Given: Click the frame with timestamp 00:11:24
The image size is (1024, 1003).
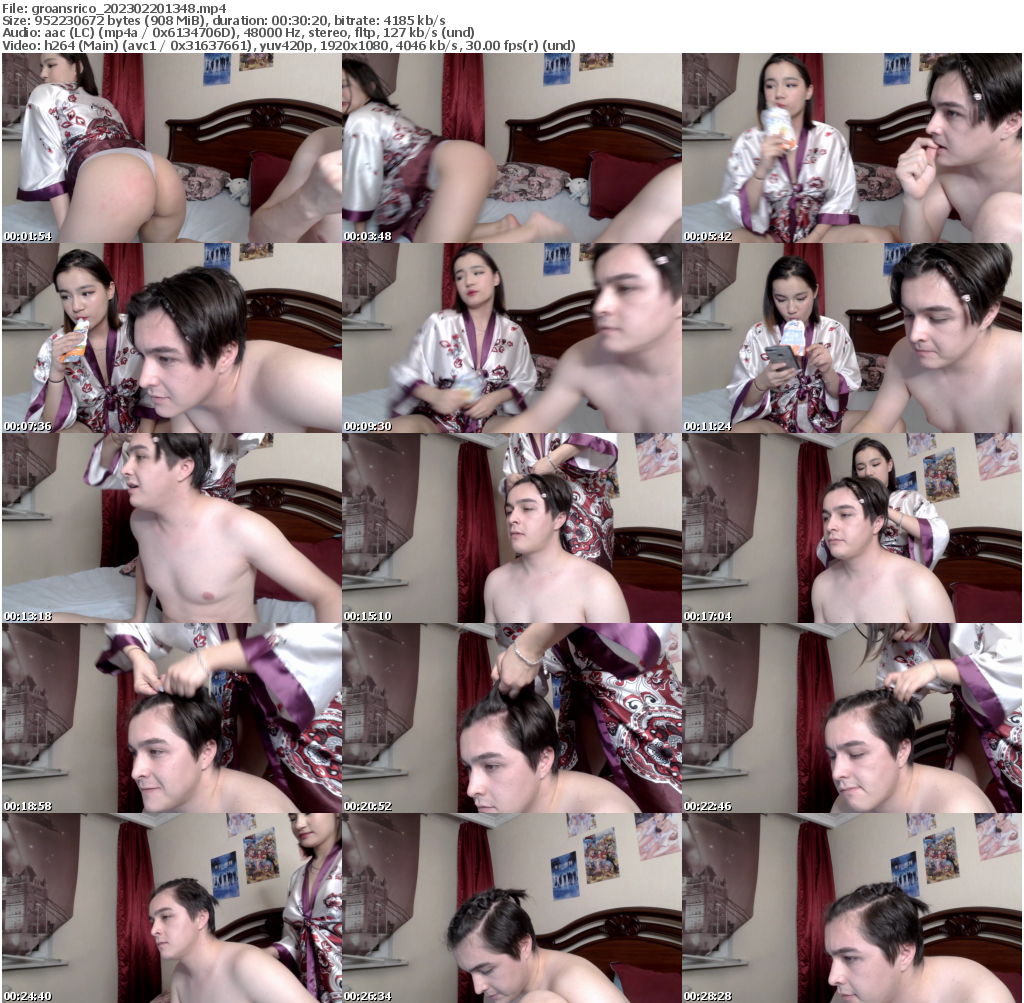Looking at the screenshot, I should pos(851,338).
